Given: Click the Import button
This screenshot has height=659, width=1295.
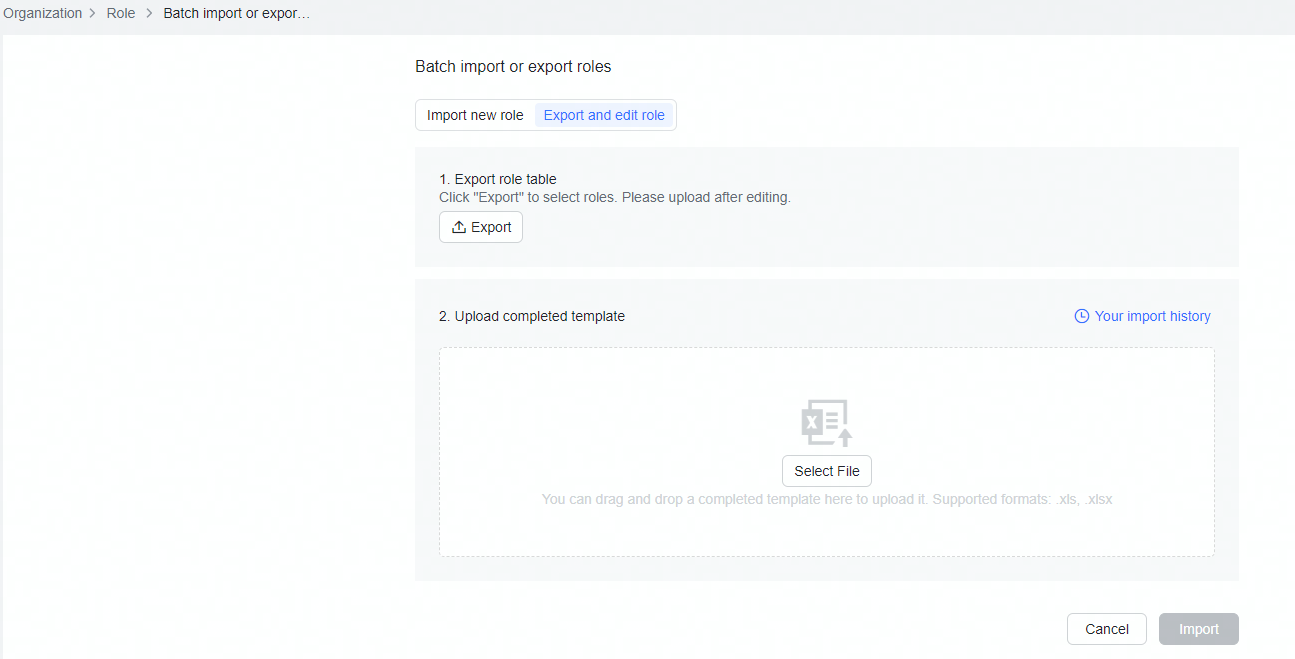Looking at the screenshot, I should coord(1198,628).
